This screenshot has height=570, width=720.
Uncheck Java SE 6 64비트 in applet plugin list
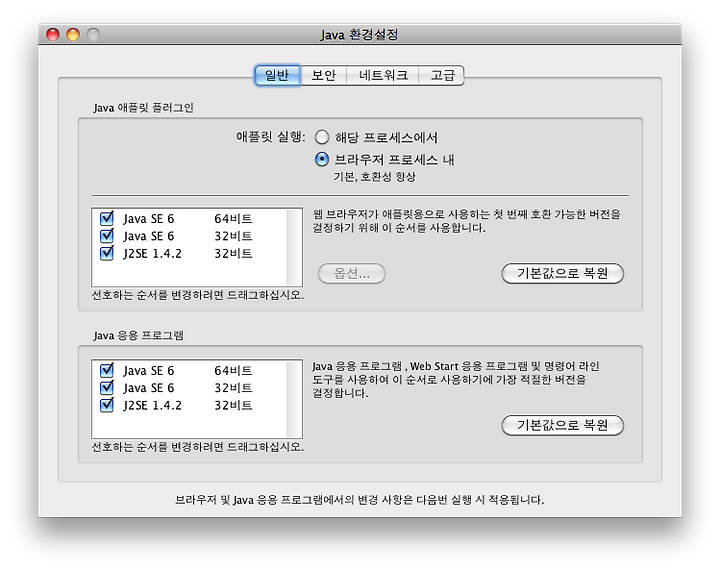point(107,218)
